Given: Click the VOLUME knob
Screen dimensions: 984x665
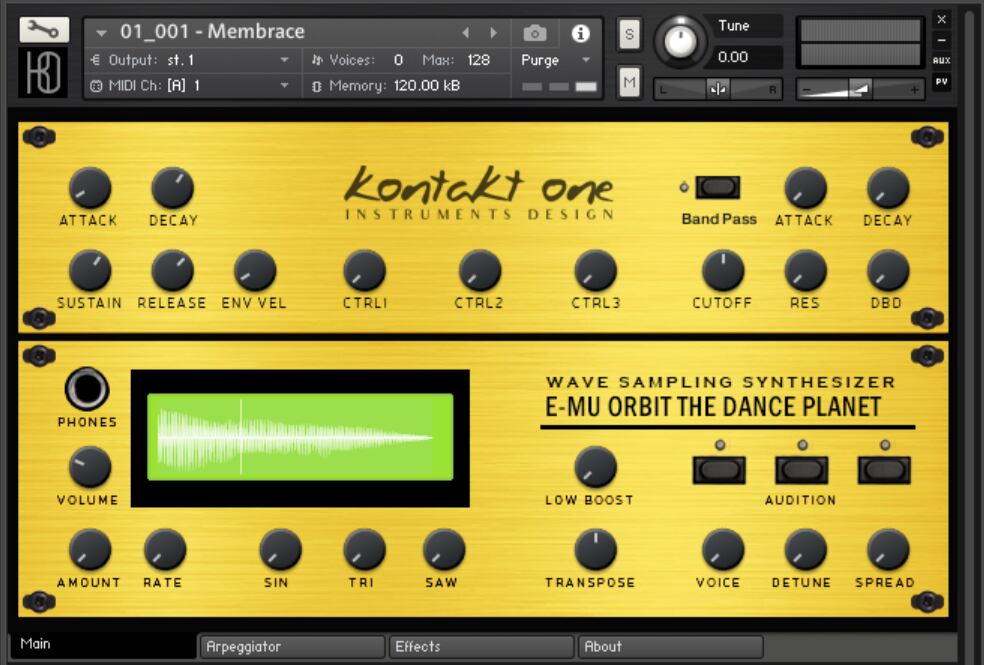Looking at the screenshot, I should 90,467.
